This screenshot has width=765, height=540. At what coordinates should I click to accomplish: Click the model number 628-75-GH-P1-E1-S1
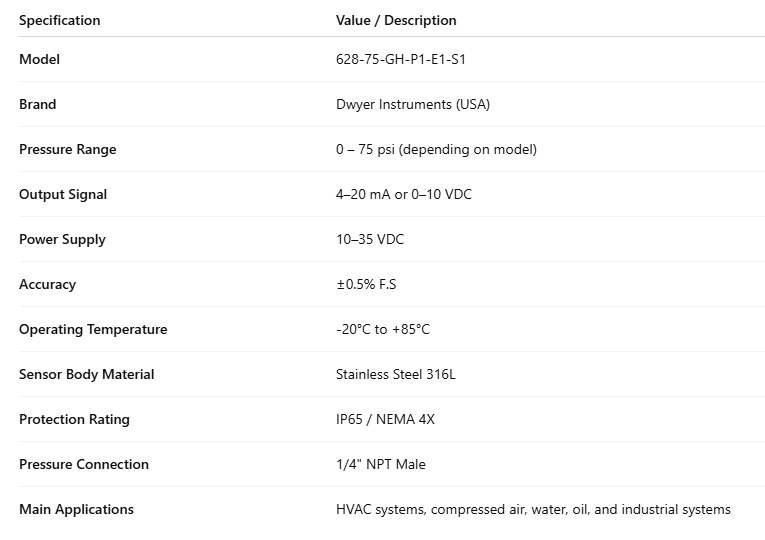click(x=401, y=59)
